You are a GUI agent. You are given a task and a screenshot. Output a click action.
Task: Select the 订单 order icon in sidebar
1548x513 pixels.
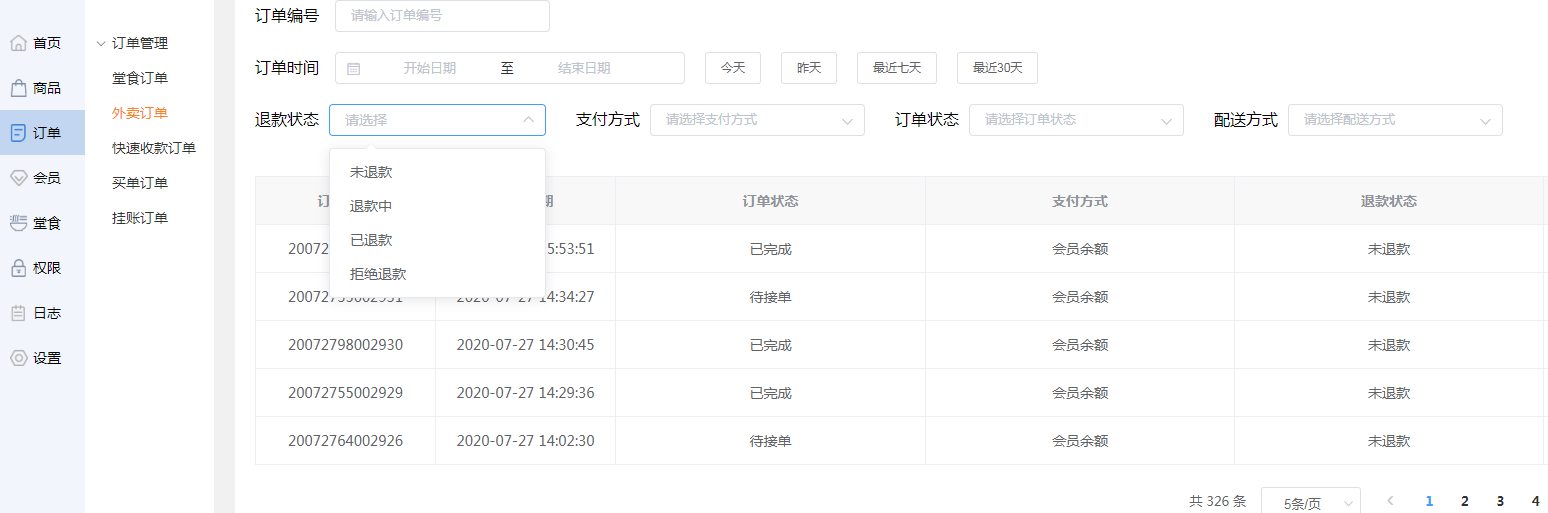click(18, 133)
